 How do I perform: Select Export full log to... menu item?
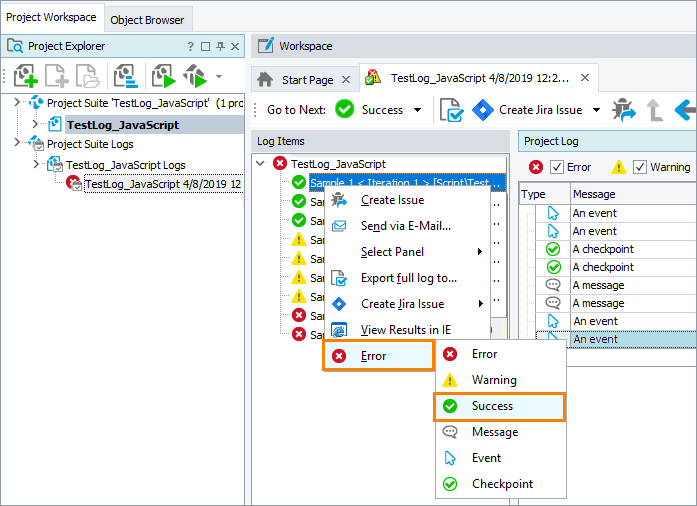coord(408,278)
